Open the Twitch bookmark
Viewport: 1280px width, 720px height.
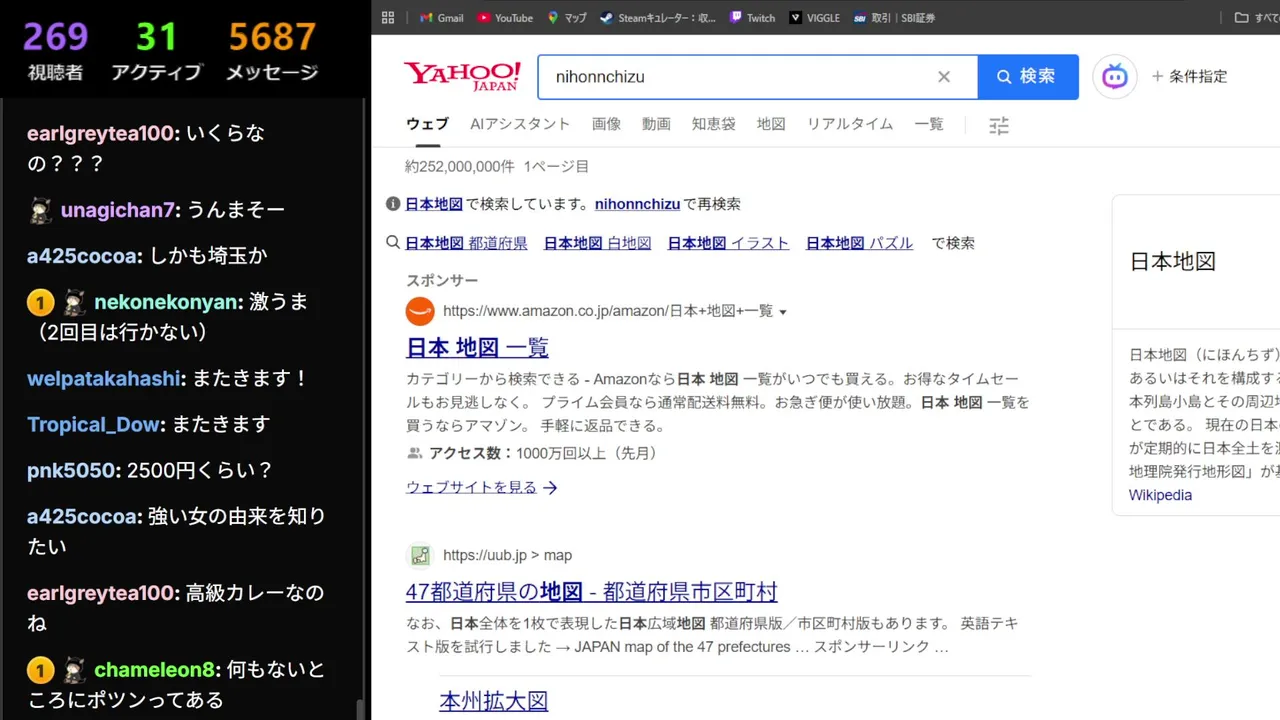[753, 17]
